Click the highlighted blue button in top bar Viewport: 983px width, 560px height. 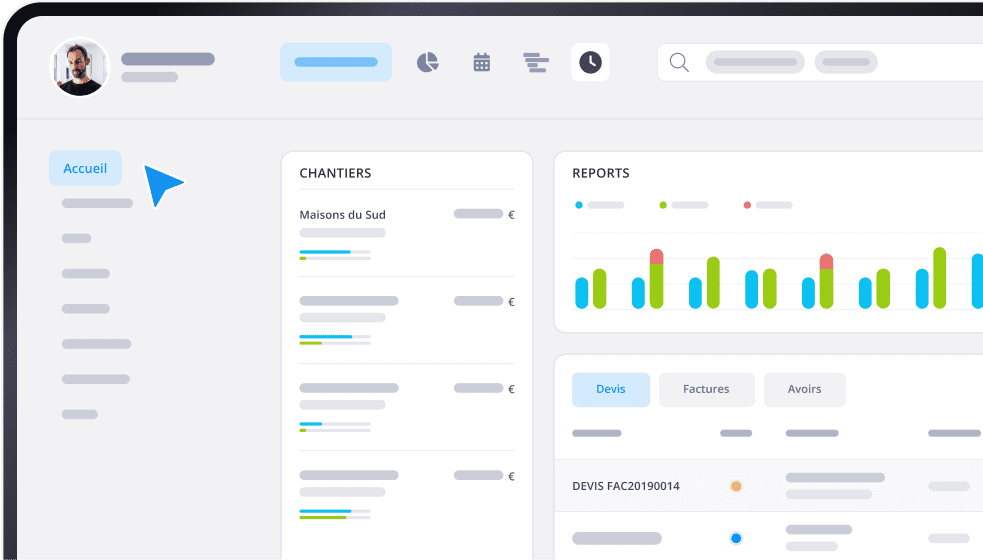pyautogui.click(x=335, y=62)
